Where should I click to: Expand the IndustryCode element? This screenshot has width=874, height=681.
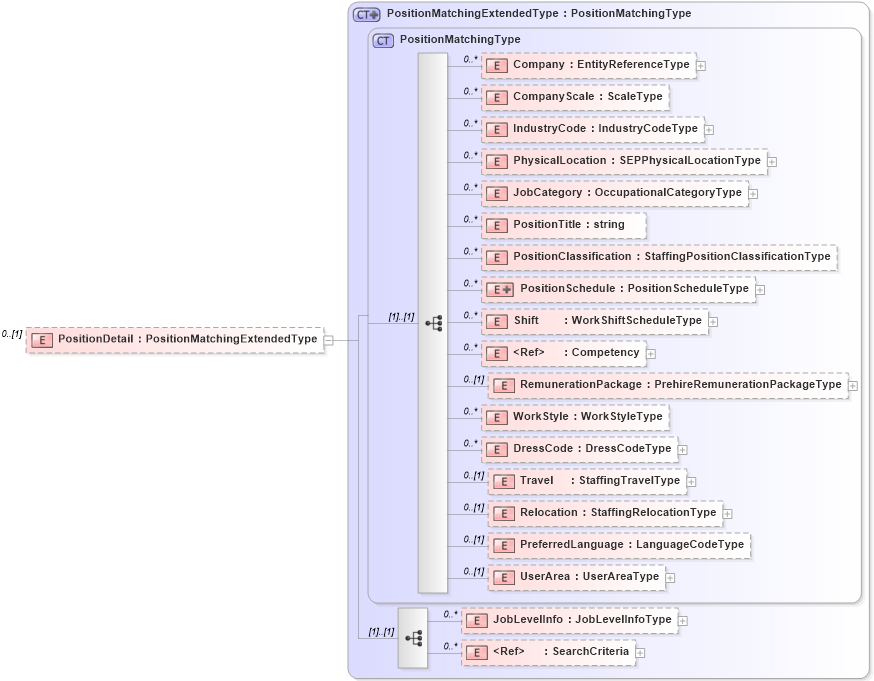[709, 129]
